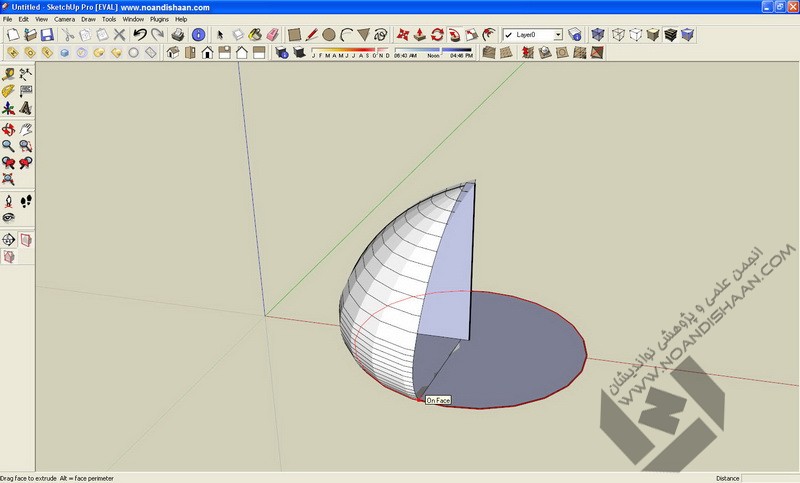Toggle X-Ray face style
This screenshot has width=800, height=483.
pyautogui.click(x=598, y=34)
